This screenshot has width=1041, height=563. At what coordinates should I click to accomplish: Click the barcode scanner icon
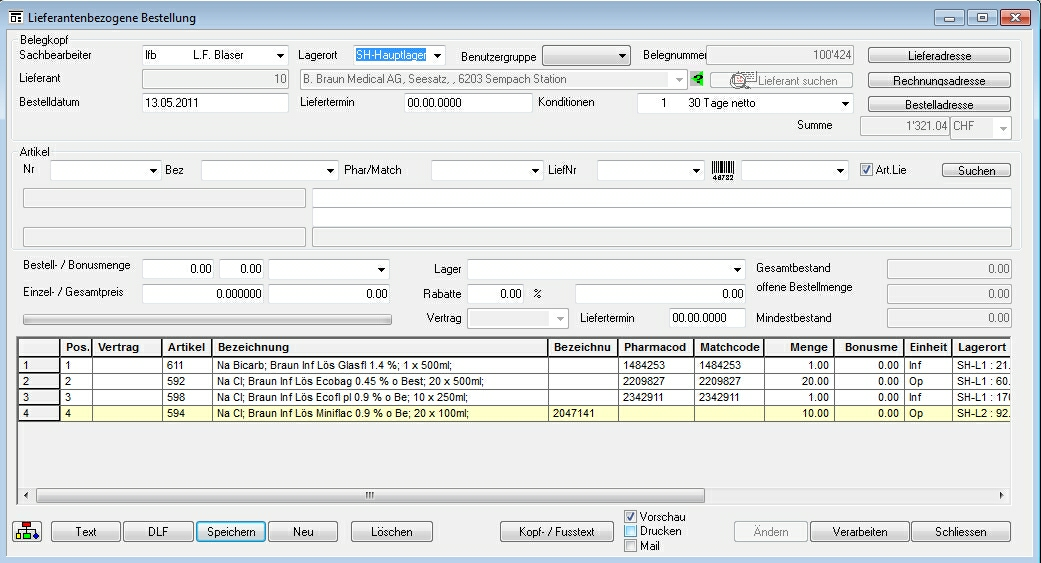[722, 171]
